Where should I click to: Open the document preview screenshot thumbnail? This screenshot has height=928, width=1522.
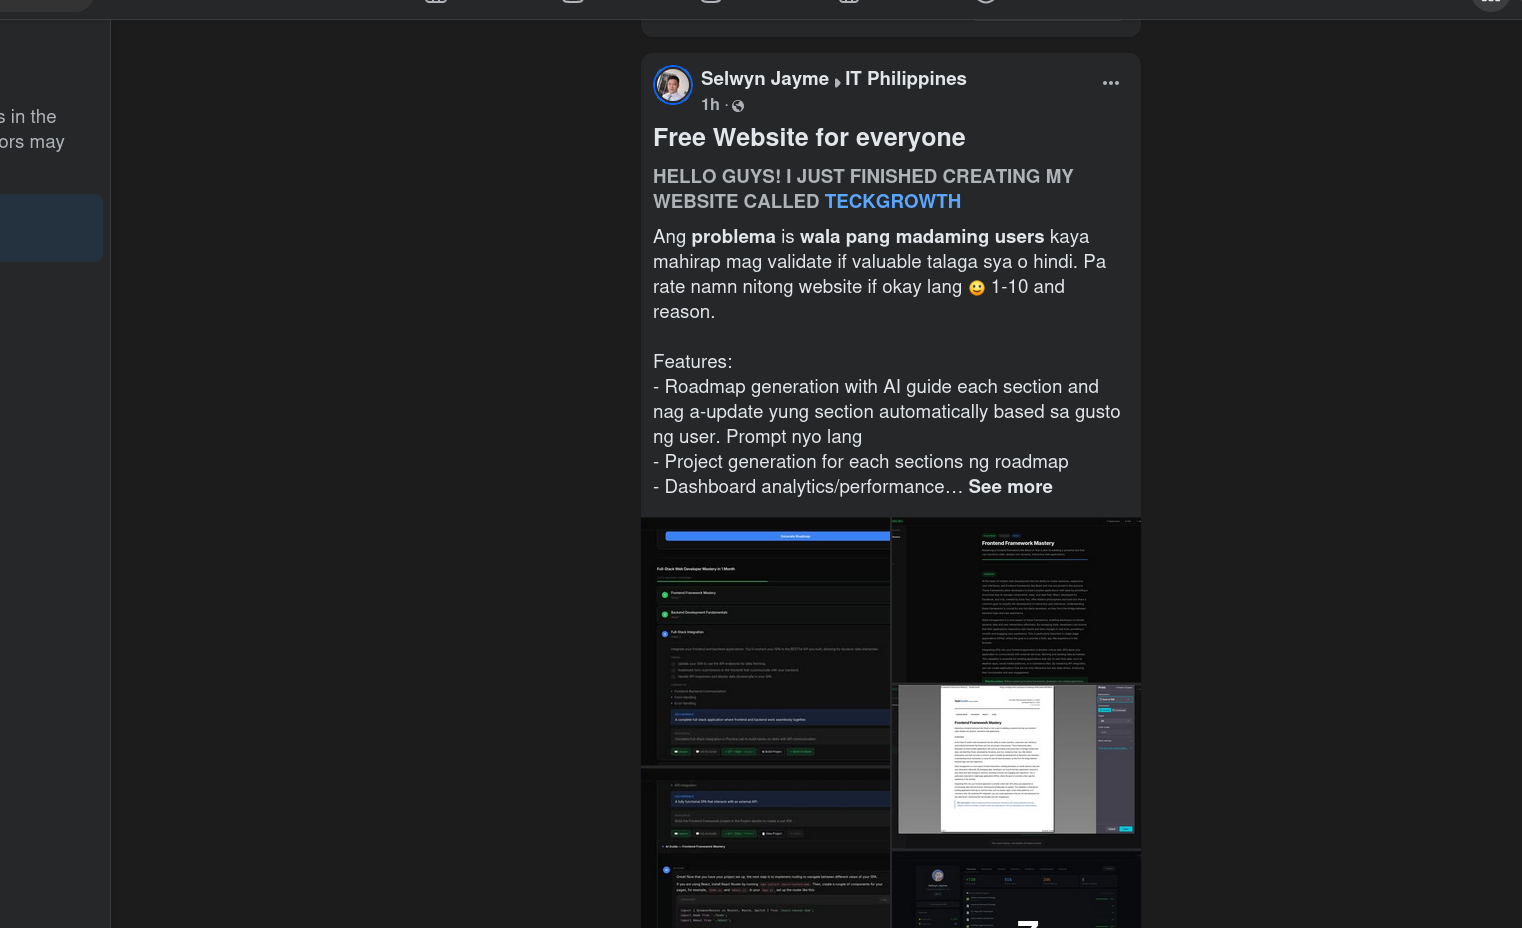(1016, 766)
